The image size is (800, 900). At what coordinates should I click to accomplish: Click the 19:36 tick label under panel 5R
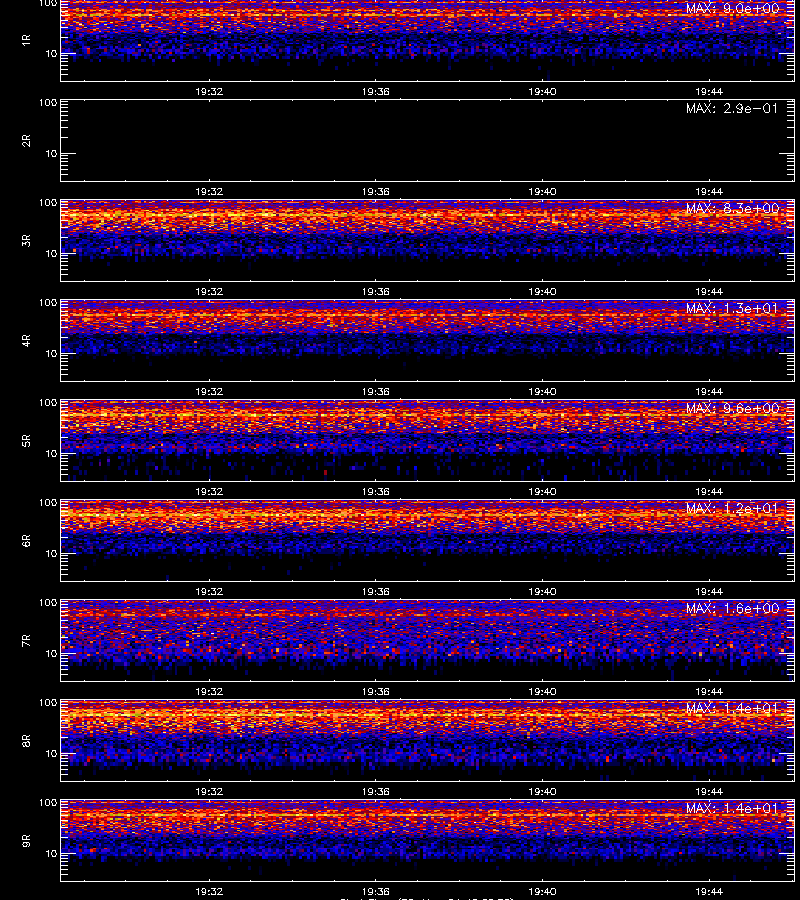(x=375, y=491)
